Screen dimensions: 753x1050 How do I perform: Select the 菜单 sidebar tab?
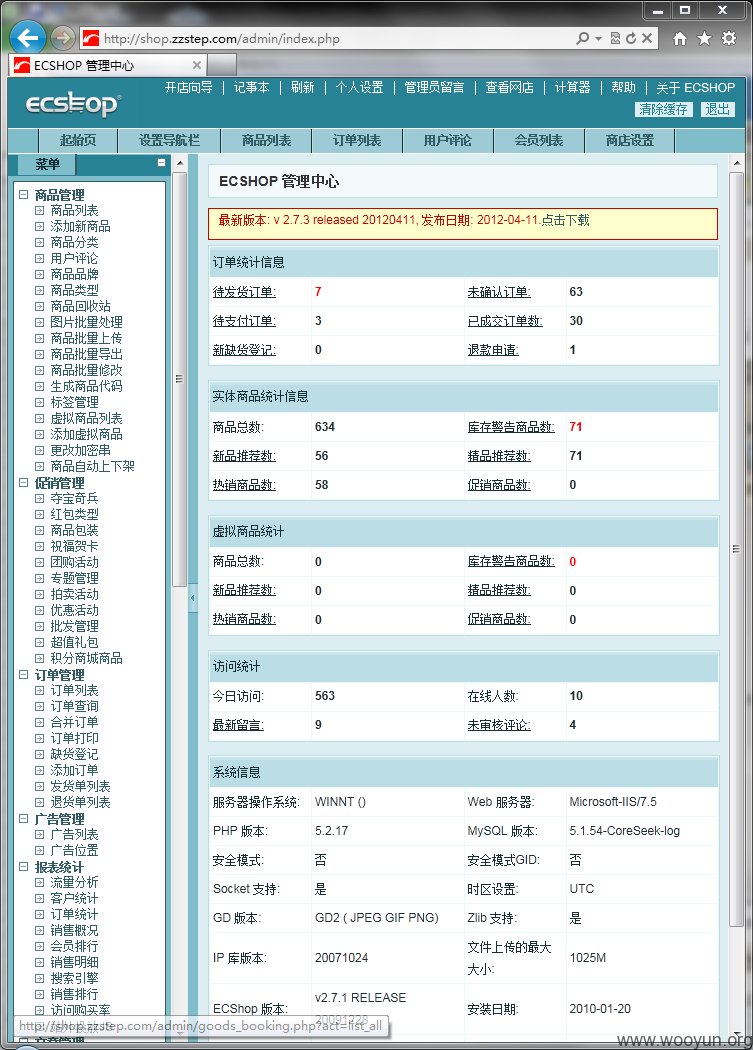(48, 164)
